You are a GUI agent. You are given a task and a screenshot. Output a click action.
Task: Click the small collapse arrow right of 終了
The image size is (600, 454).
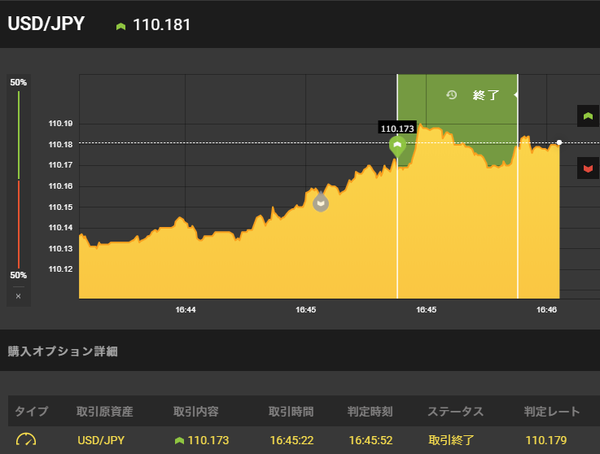[515, 95]
